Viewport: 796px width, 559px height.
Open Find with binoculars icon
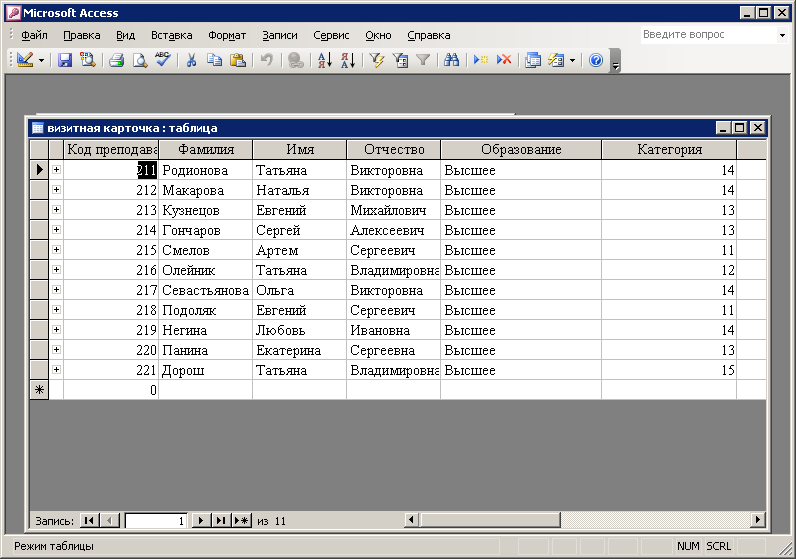[451, 60]
